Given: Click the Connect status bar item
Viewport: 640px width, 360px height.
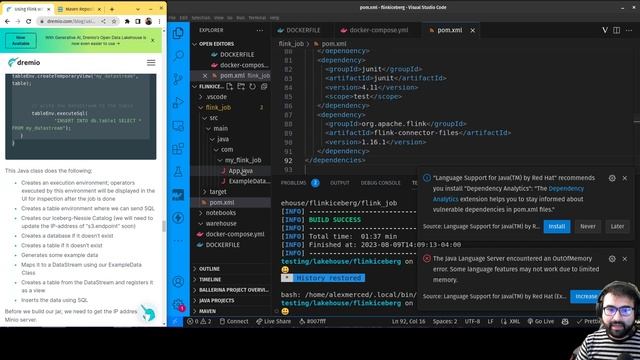Looking at the screenshot, I should [234, 321].
